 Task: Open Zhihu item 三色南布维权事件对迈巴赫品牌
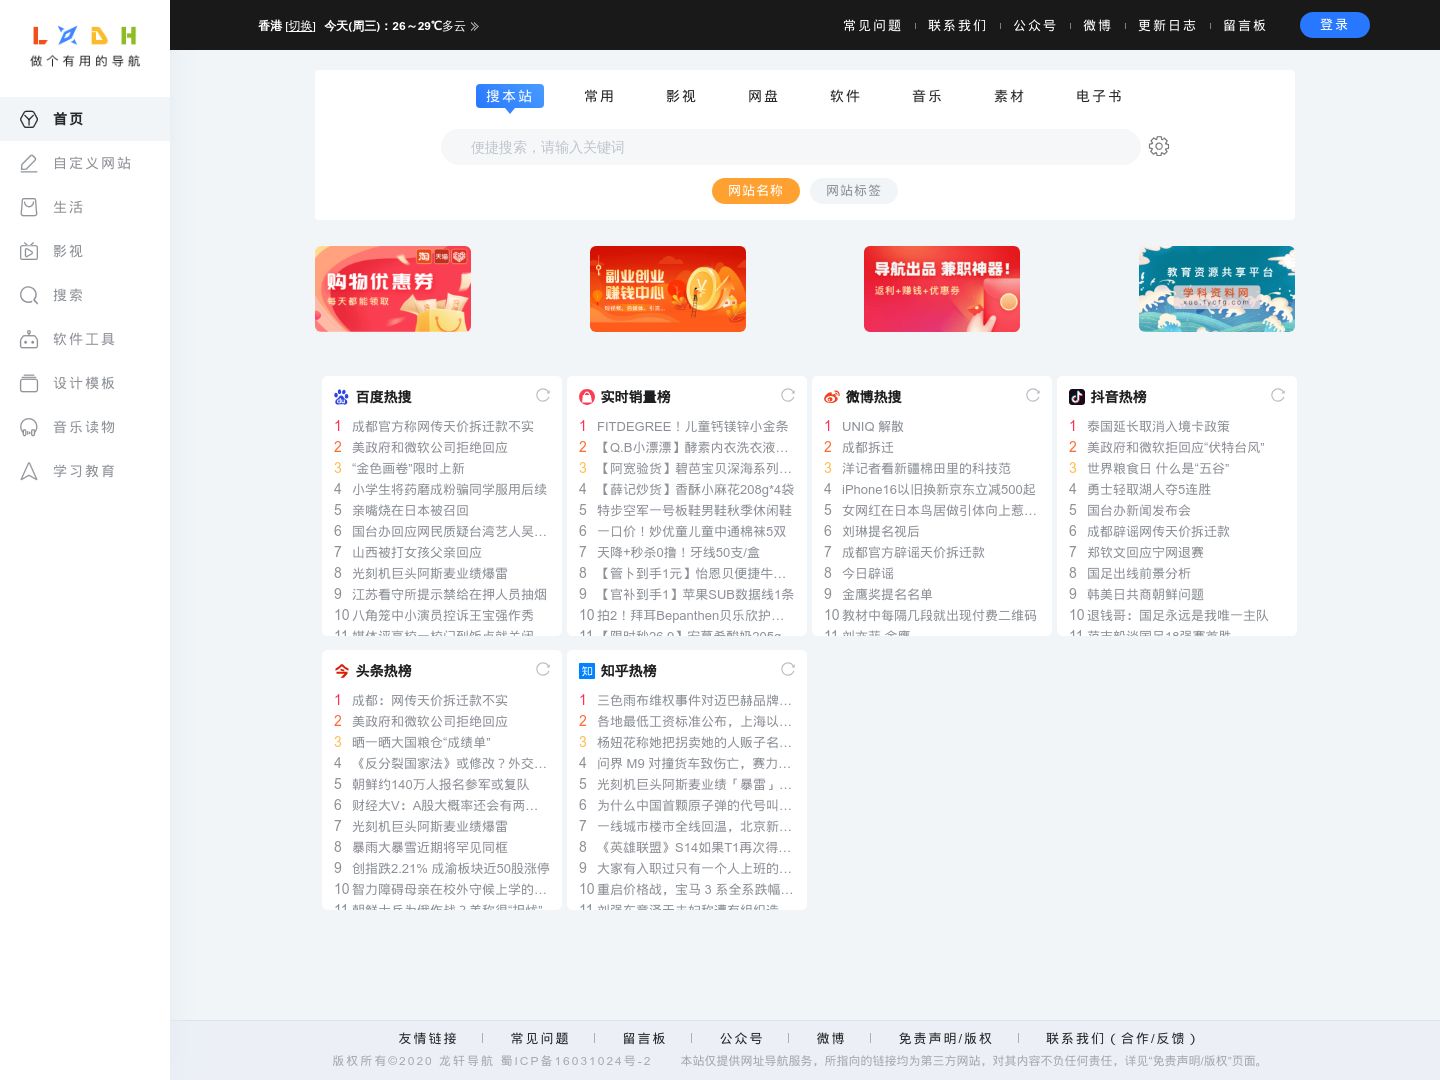pos(694,700)
